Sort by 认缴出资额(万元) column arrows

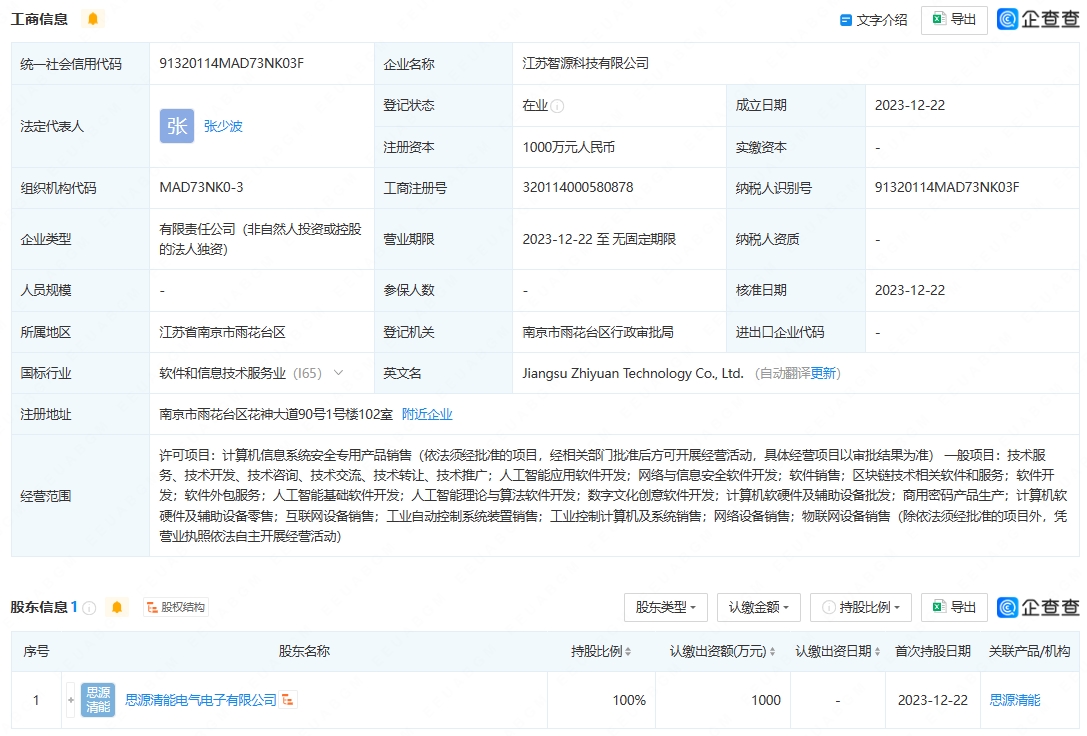pos(772,651)
